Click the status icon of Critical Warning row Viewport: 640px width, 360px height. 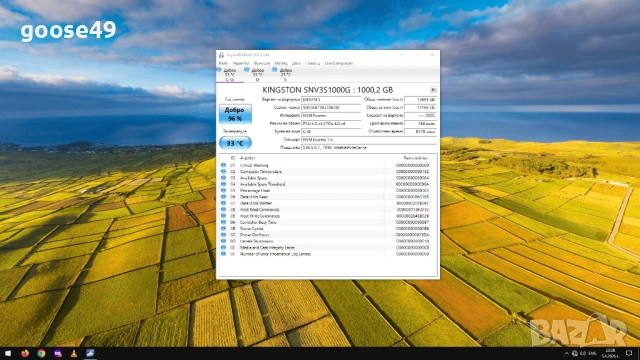pos(223,165)
